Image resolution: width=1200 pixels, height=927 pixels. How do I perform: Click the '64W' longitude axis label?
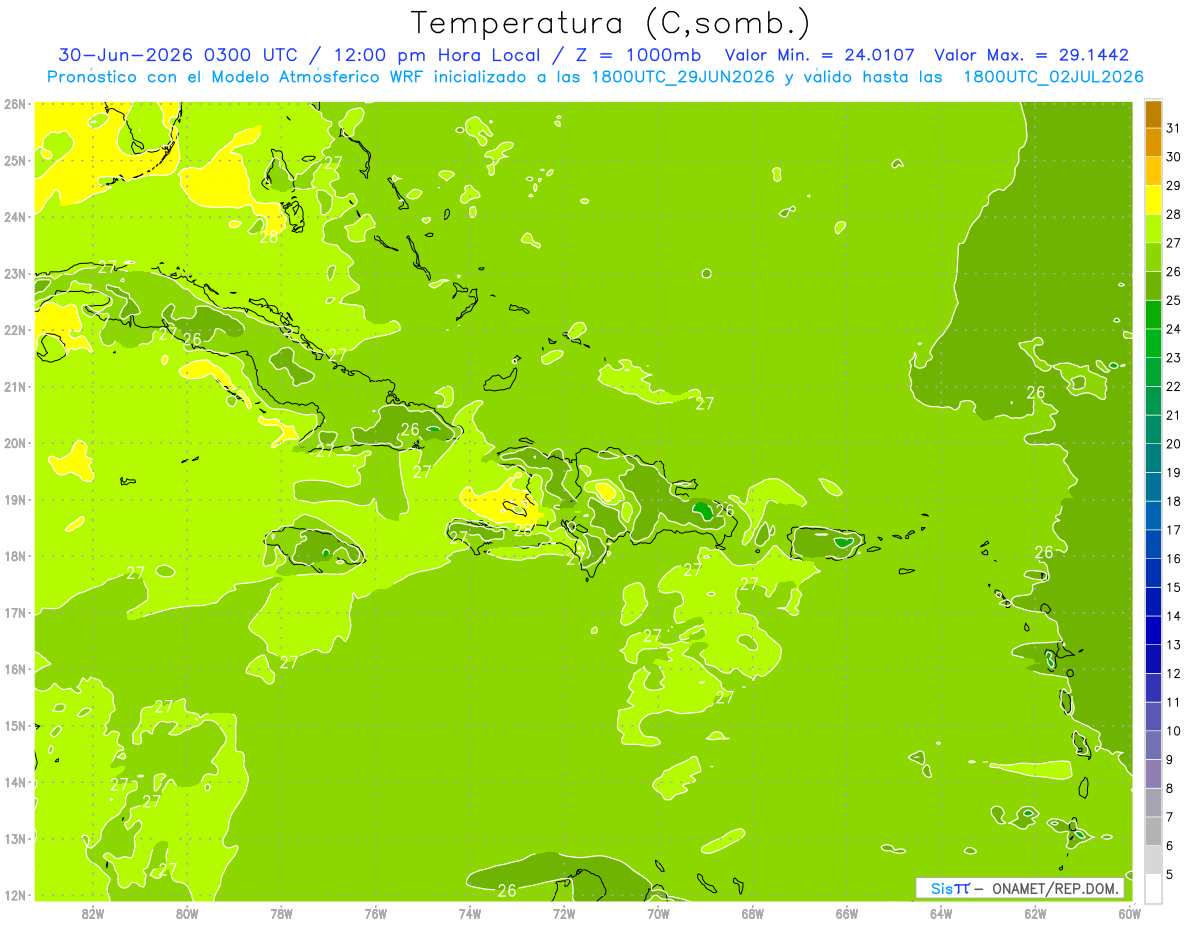coord(941,913)
